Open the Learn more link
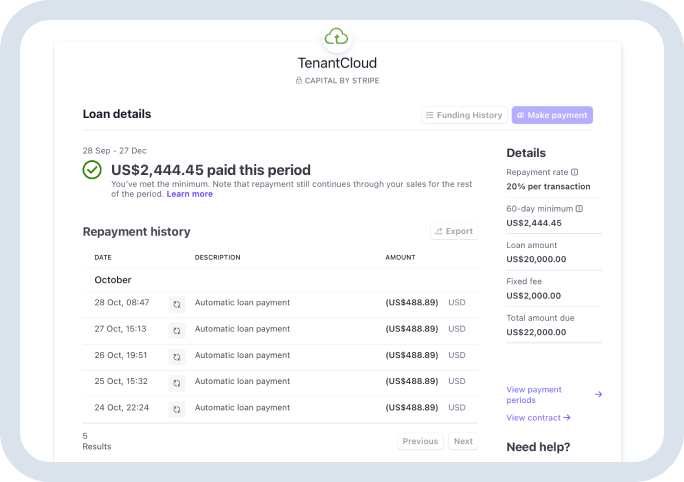The width and height of the screenshot is (684, 482). (189, 194)
